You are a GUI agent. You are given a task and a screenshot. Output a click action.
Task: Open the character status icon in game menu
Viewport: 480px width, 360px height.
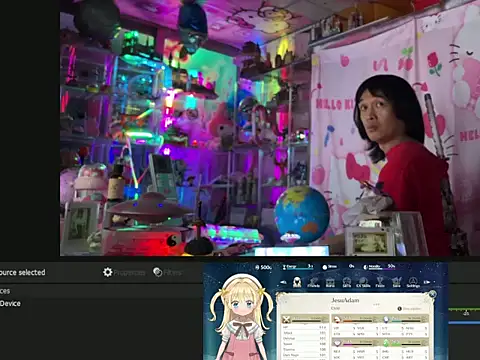click(297, 282)
